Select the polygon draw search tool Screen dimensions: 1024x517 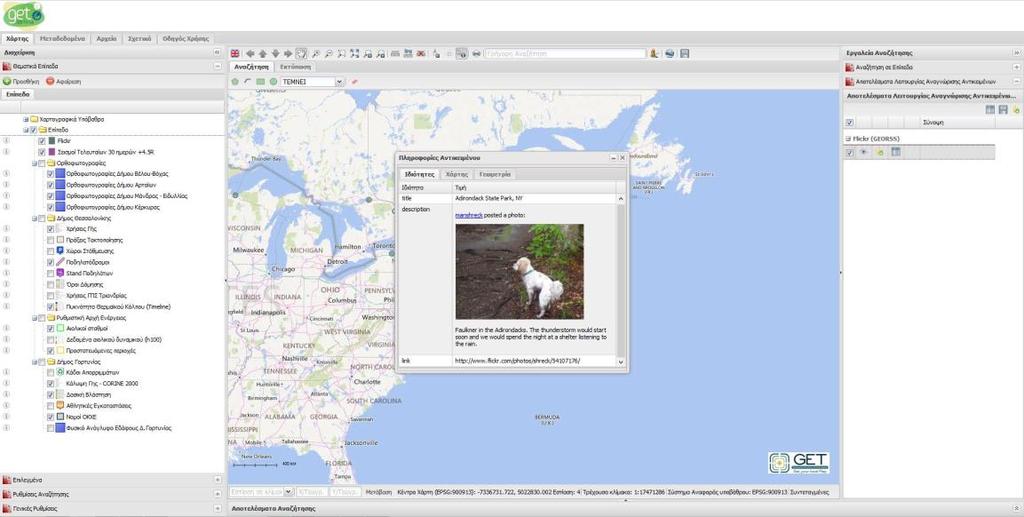(x=235, y=82)
